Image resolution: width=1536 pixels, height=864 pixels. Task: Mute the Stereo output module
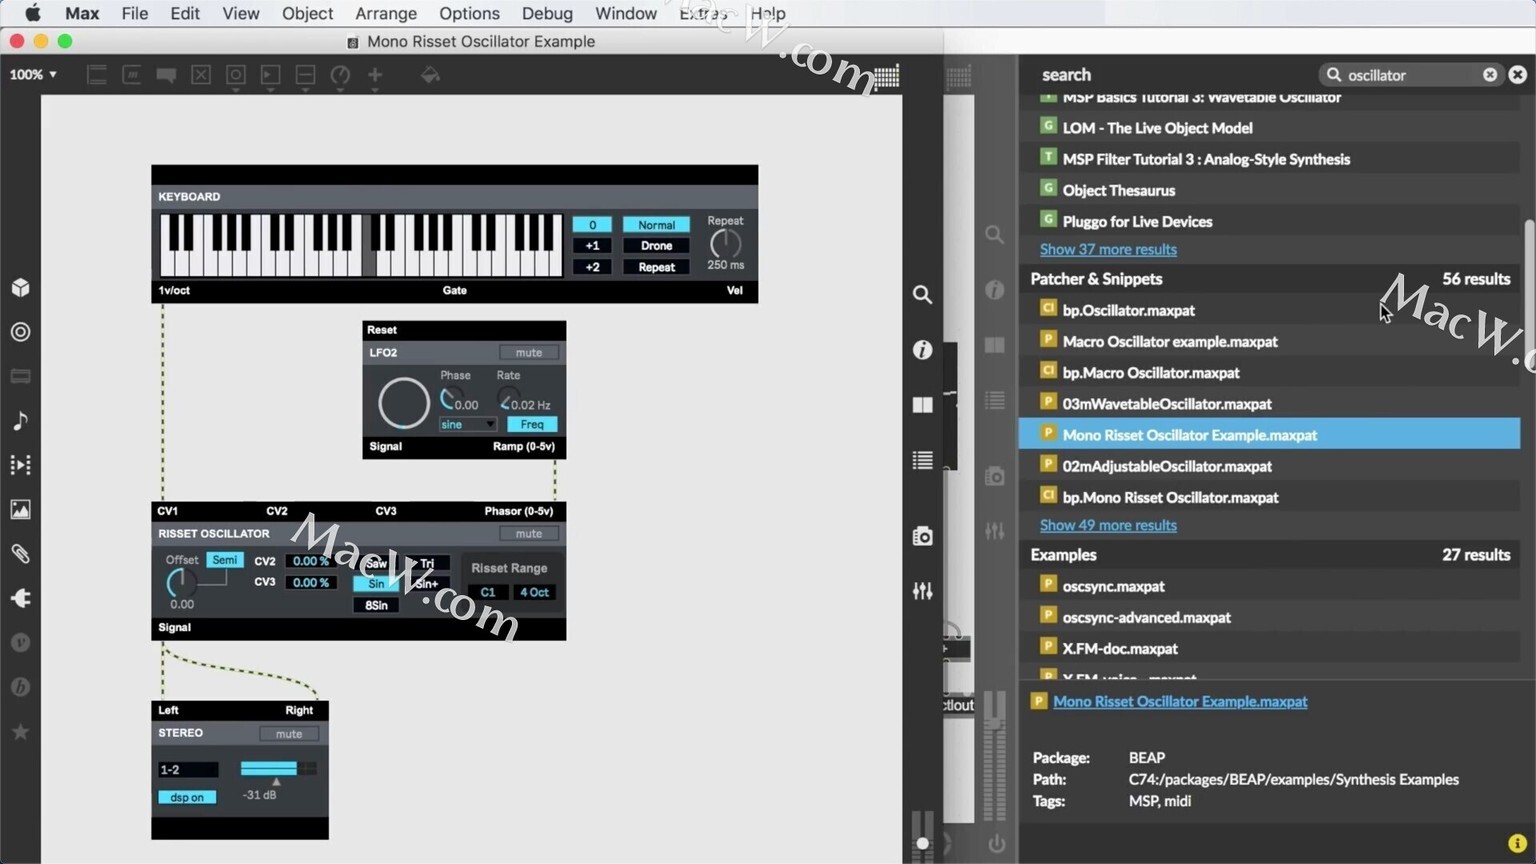tap(289, 734)
